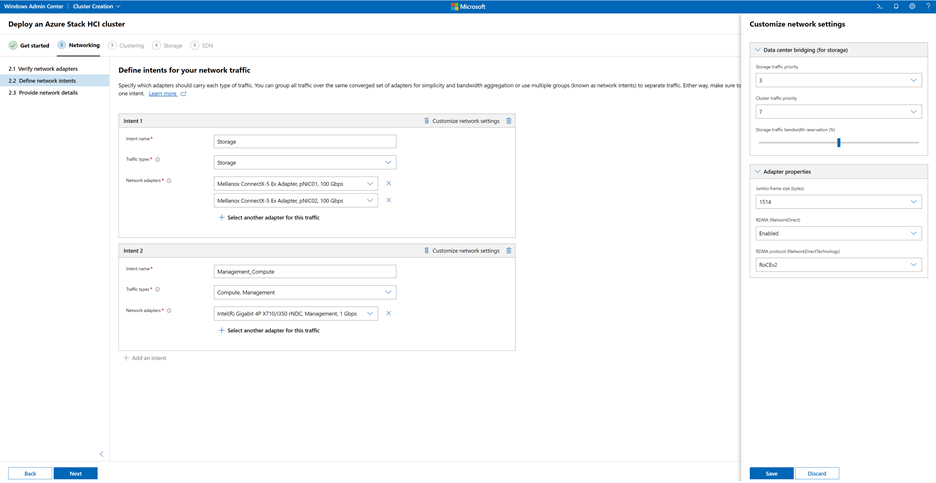This screenshot has width=936, height=483.
Task: Click external link icon beside Learn more
Action: (183, 94)
